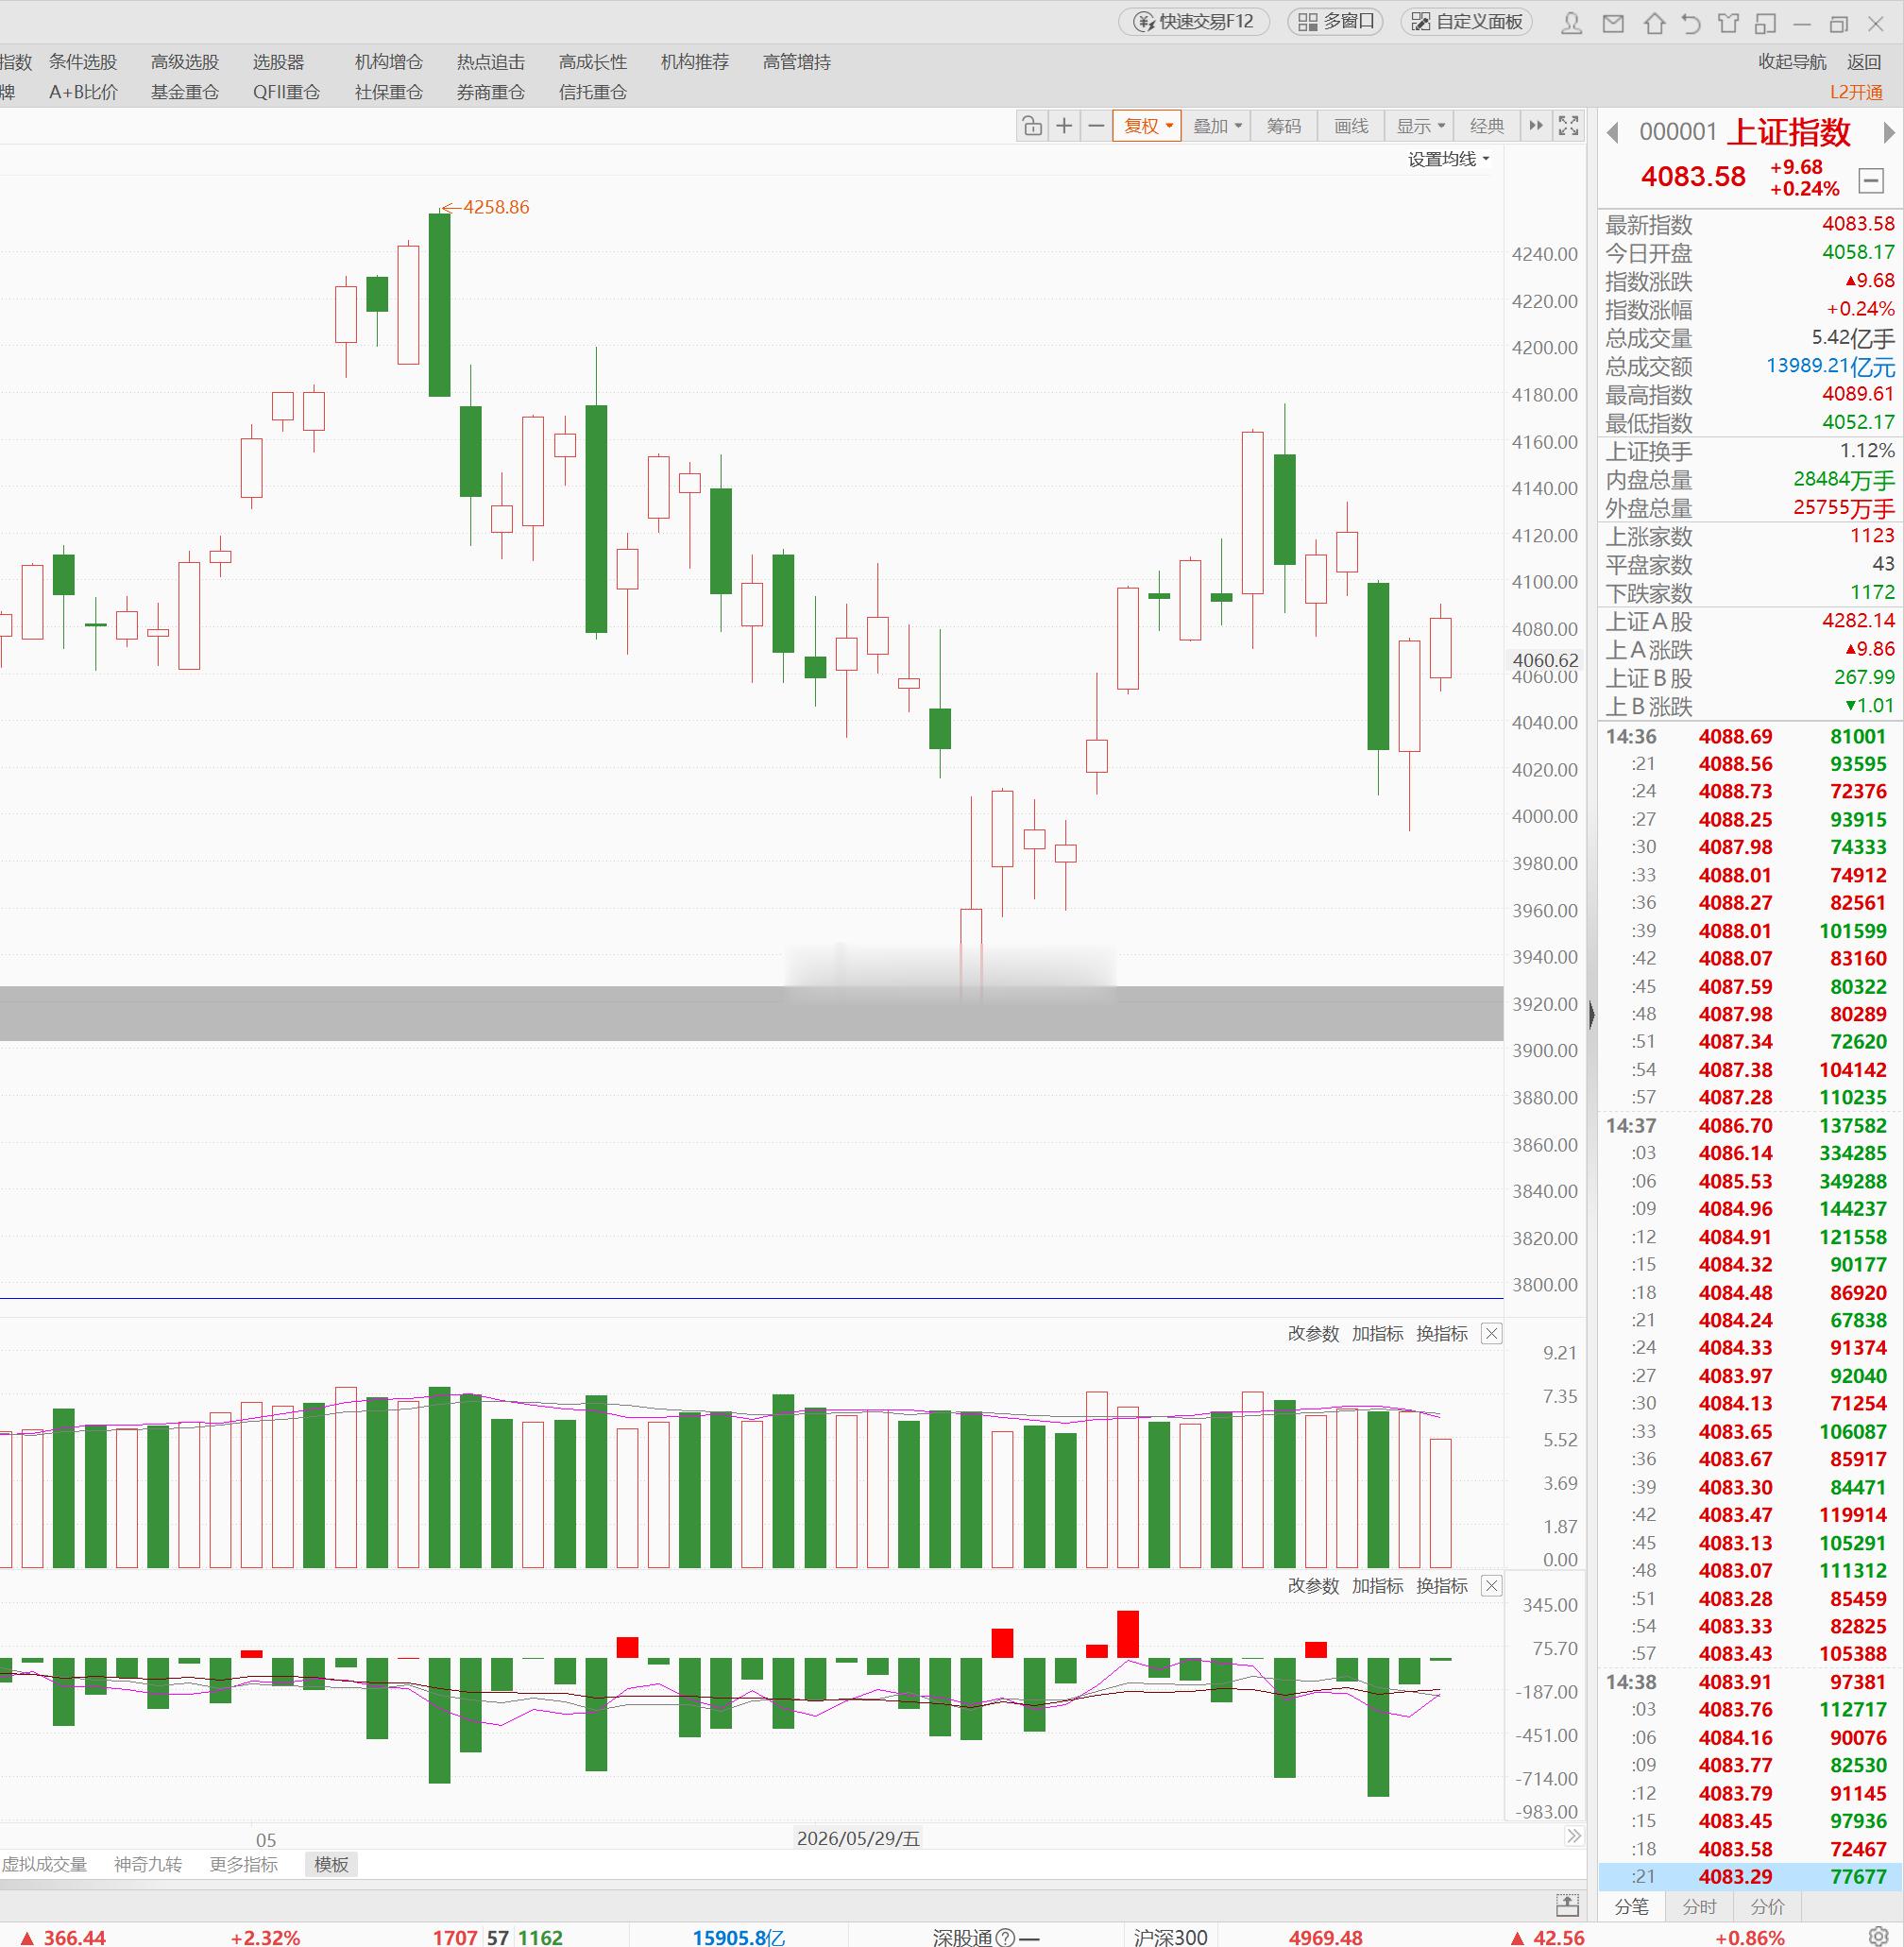1904x1947 pixels.
Task: Click the L2开通 link
Action: (x=1856, y=92)
